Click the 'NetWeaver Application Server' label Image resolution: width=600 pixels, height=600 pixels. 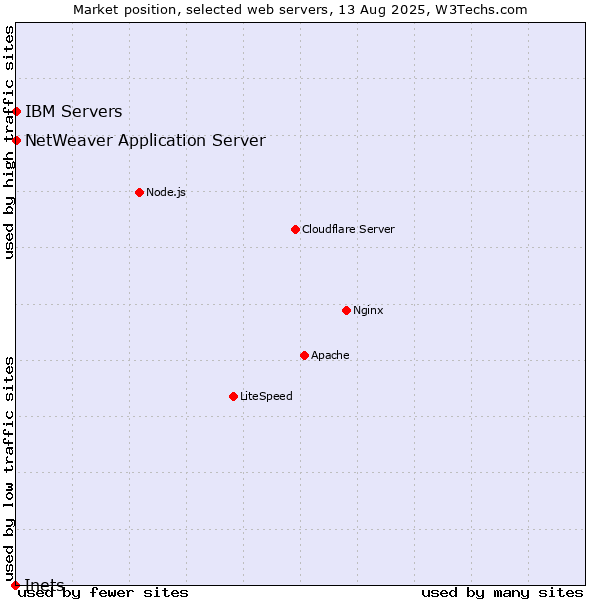tap(145, 140)
